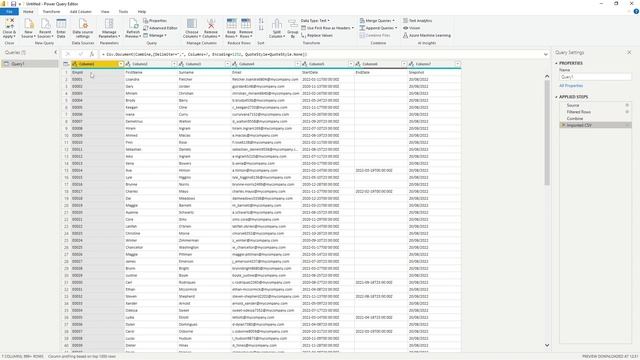The width and height of the screenshot is (640, 360).
Task: Open the Help tab
Action: point(142,12)
